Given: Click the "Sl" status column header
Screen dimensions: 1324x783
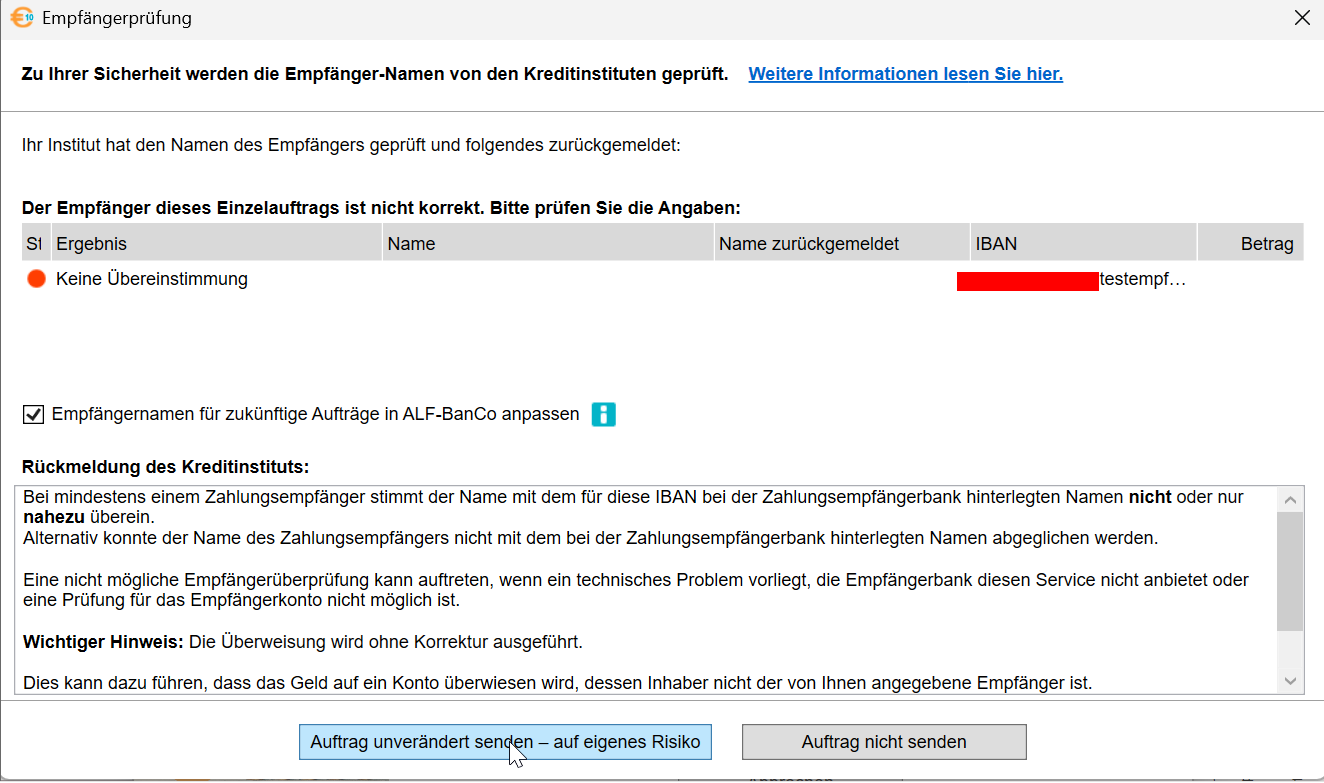Looking at the screenshot, I should [35, 244].
